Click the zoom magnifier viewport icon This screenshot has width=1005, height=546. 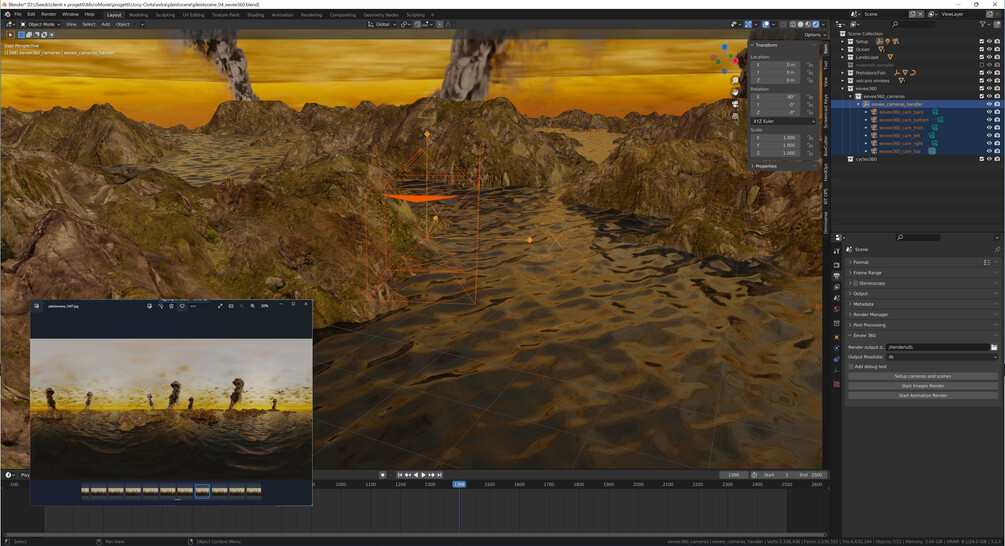coord(735,81)
